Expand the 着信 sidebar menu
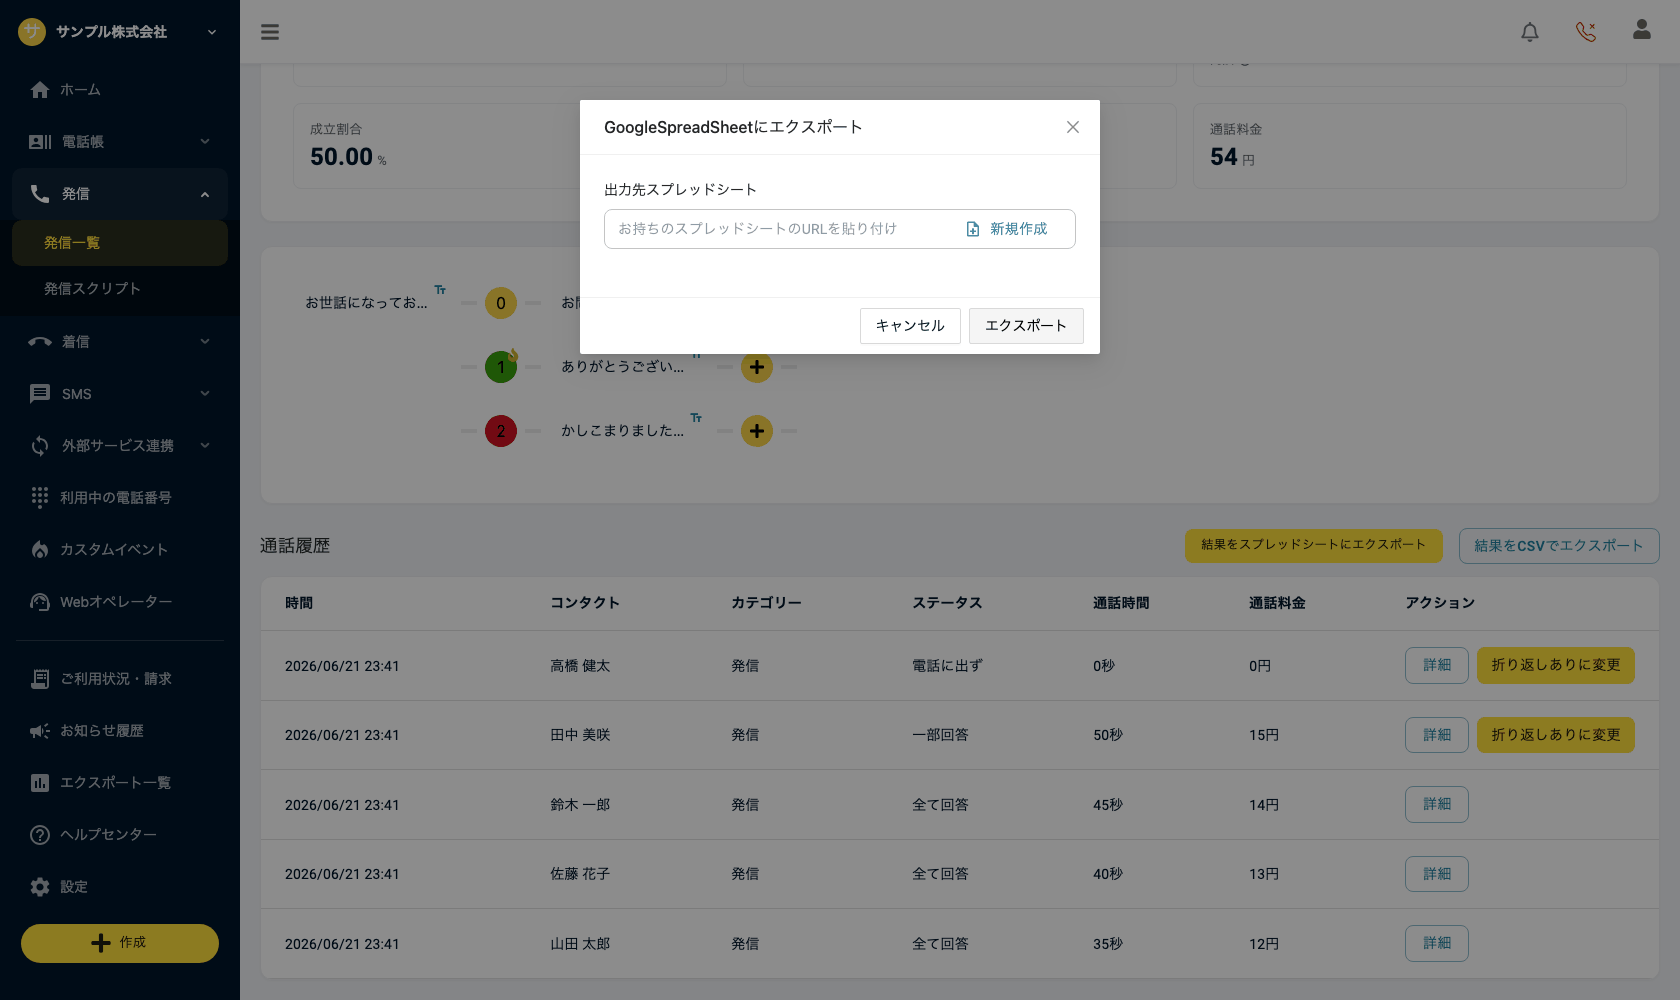 (120, 342)
